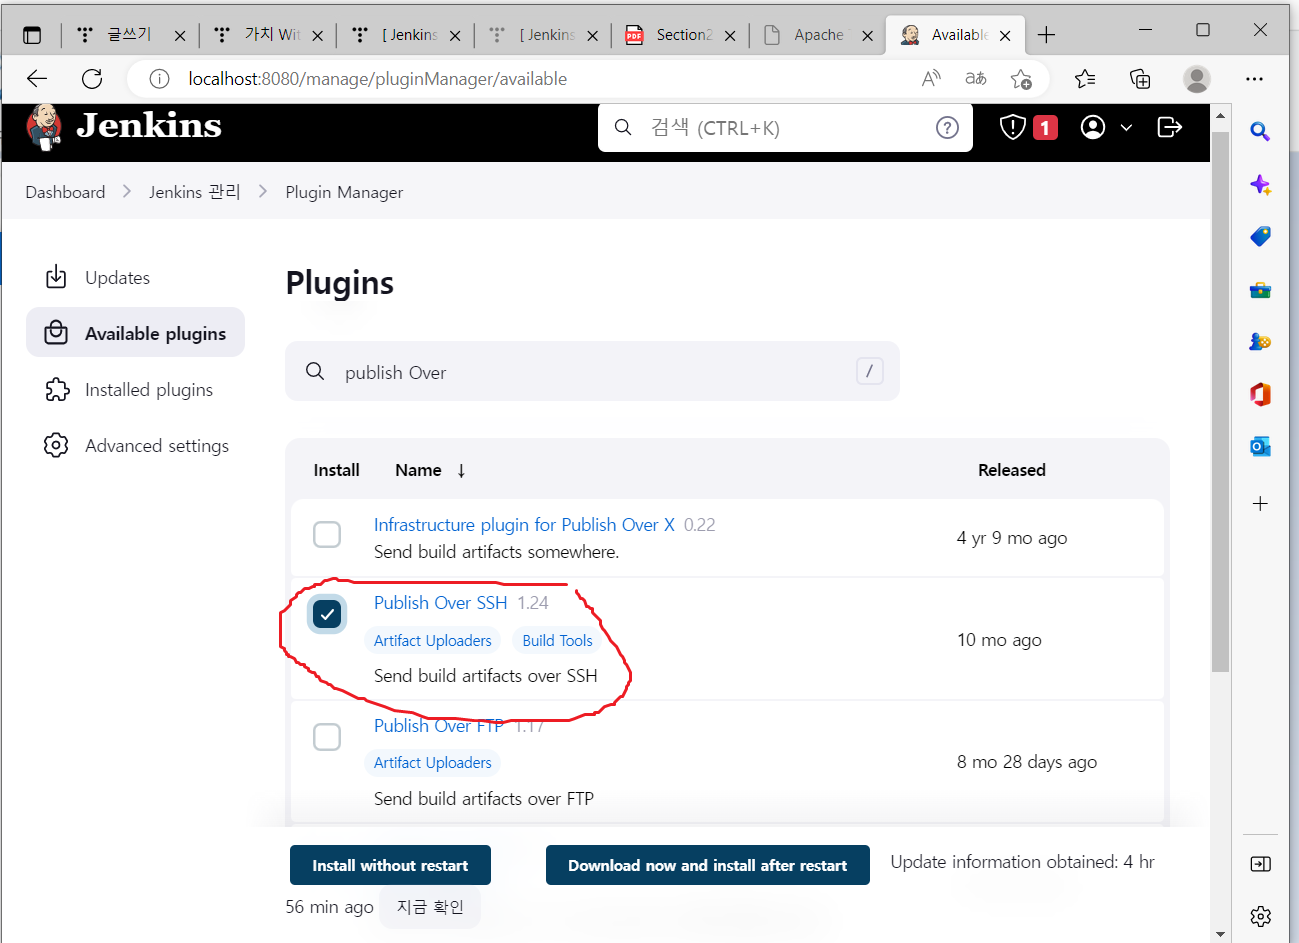The image size is (1299, 943).
Task: Check Infrastructure plugin for Publish Over X checkbox
Action: 327,535
